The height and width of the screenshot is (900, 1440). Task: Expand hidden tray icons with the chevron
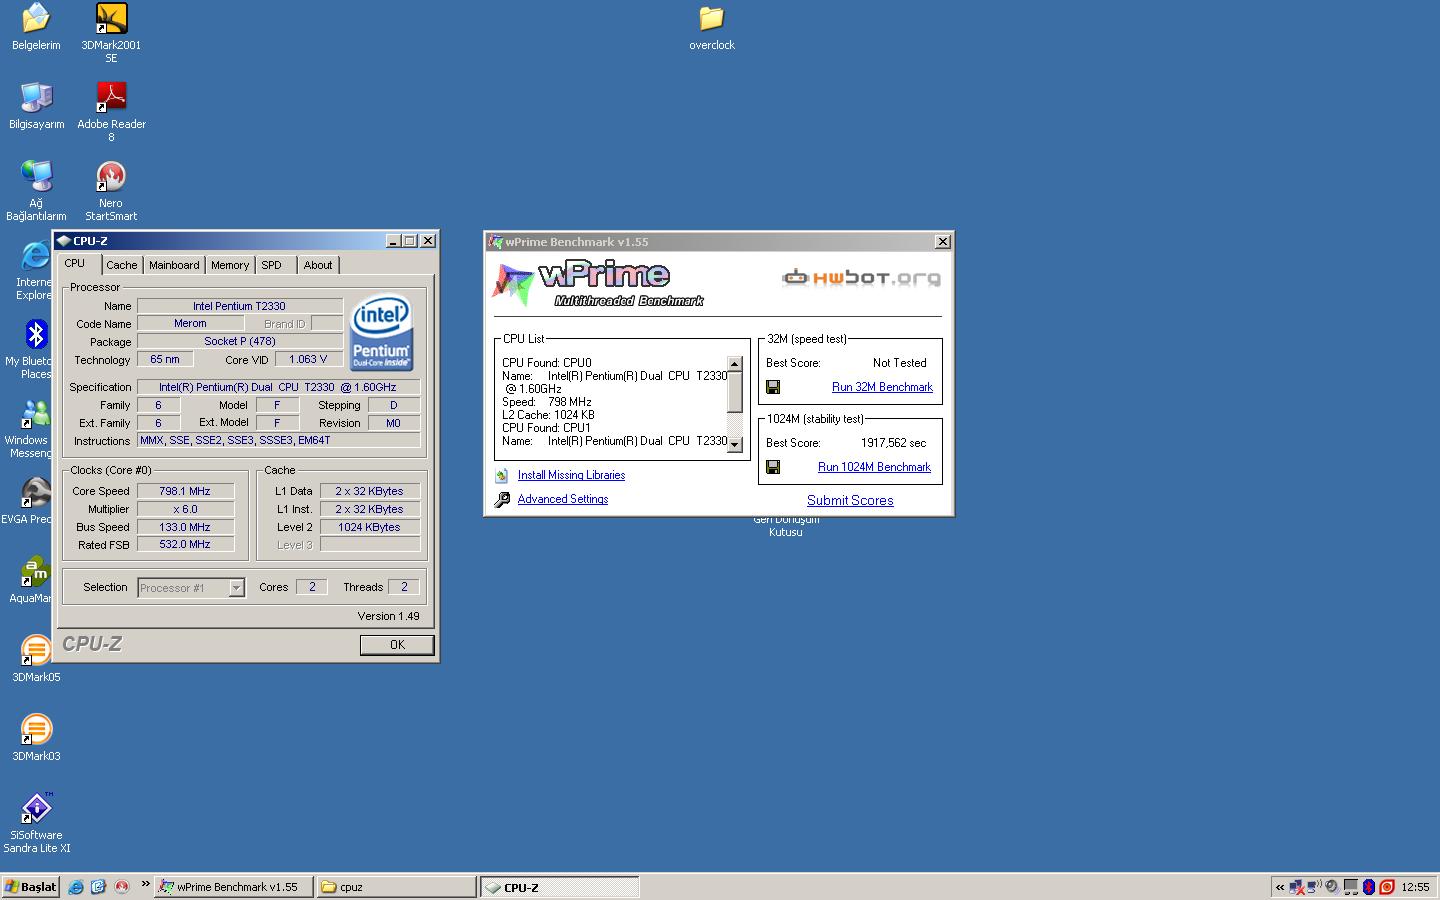pos(1280,887)
